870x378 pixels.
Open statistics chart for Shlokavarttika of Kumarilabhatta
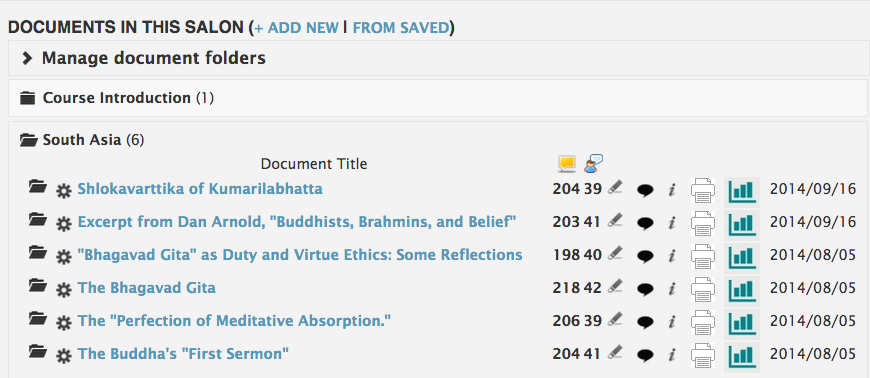click(x=741, y=191)
